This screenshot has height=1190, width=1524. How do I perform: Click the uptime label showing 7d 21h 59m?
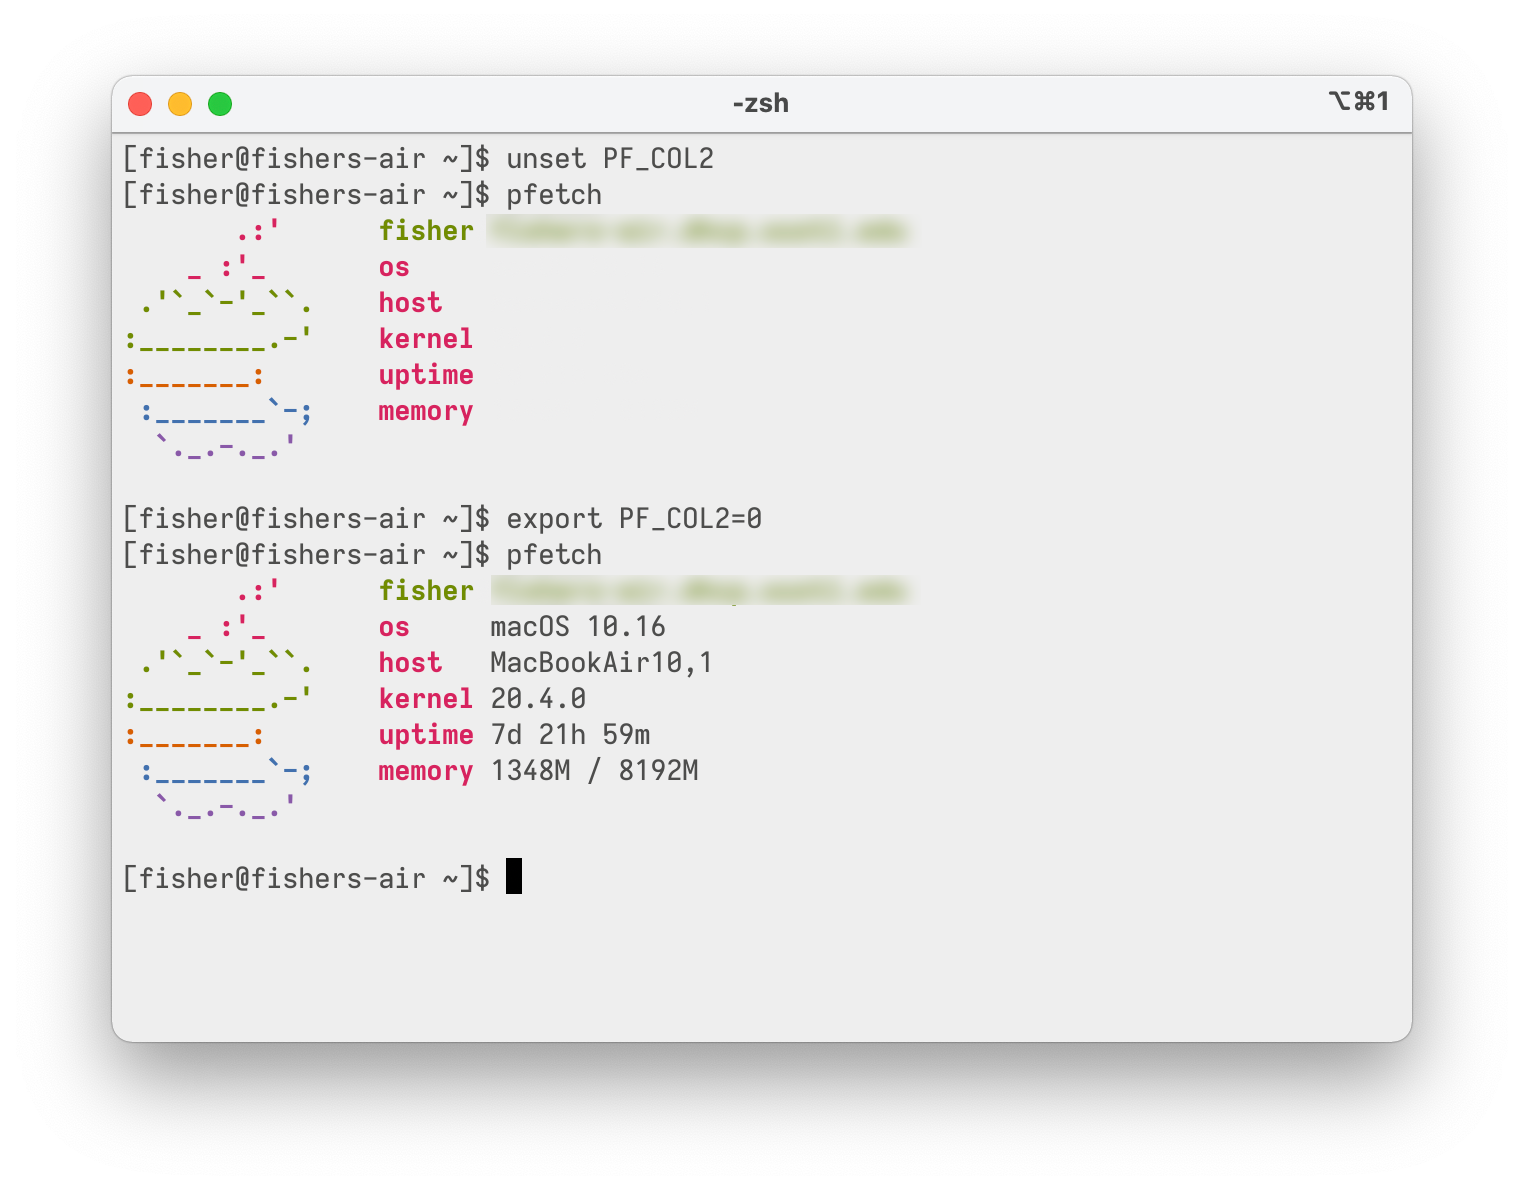click(426, 735)
